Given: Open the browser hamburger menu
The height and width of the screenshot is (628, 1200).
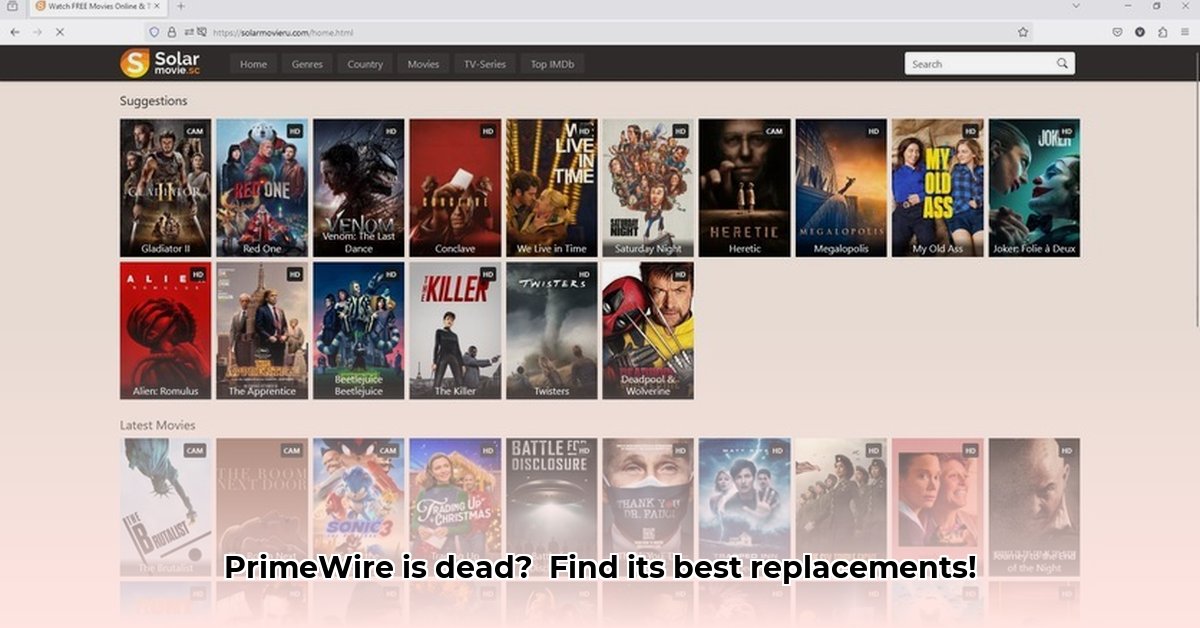Looking at the screenshot, I should coord(1185,32).
